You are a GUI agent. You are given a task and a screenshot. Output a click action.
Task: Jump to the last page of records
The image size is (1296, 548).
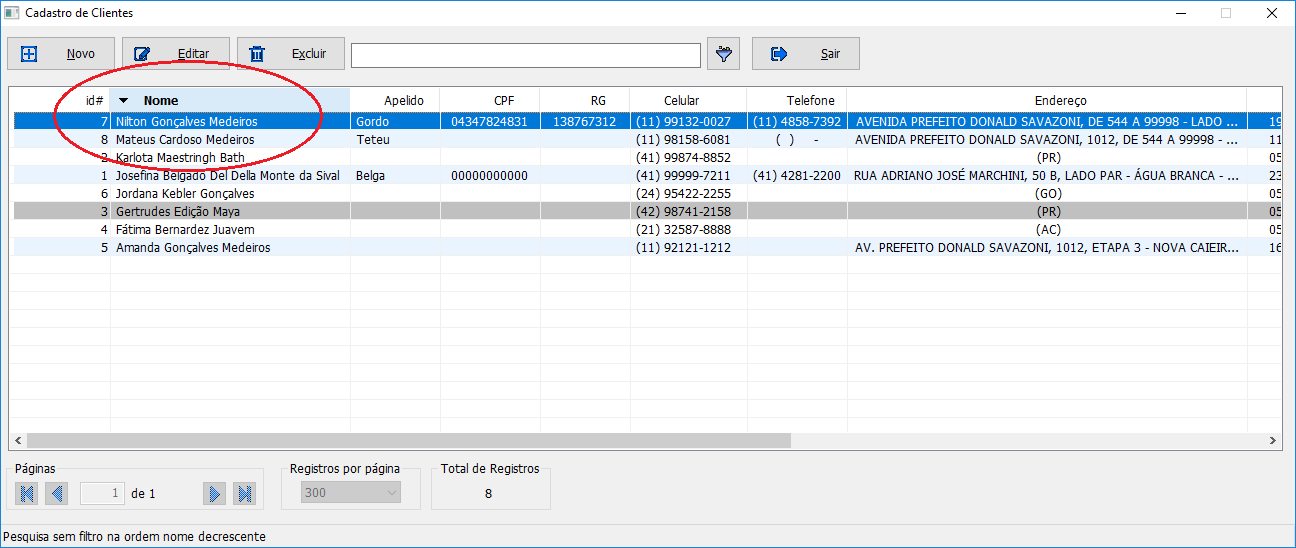[x=244, y=493]
